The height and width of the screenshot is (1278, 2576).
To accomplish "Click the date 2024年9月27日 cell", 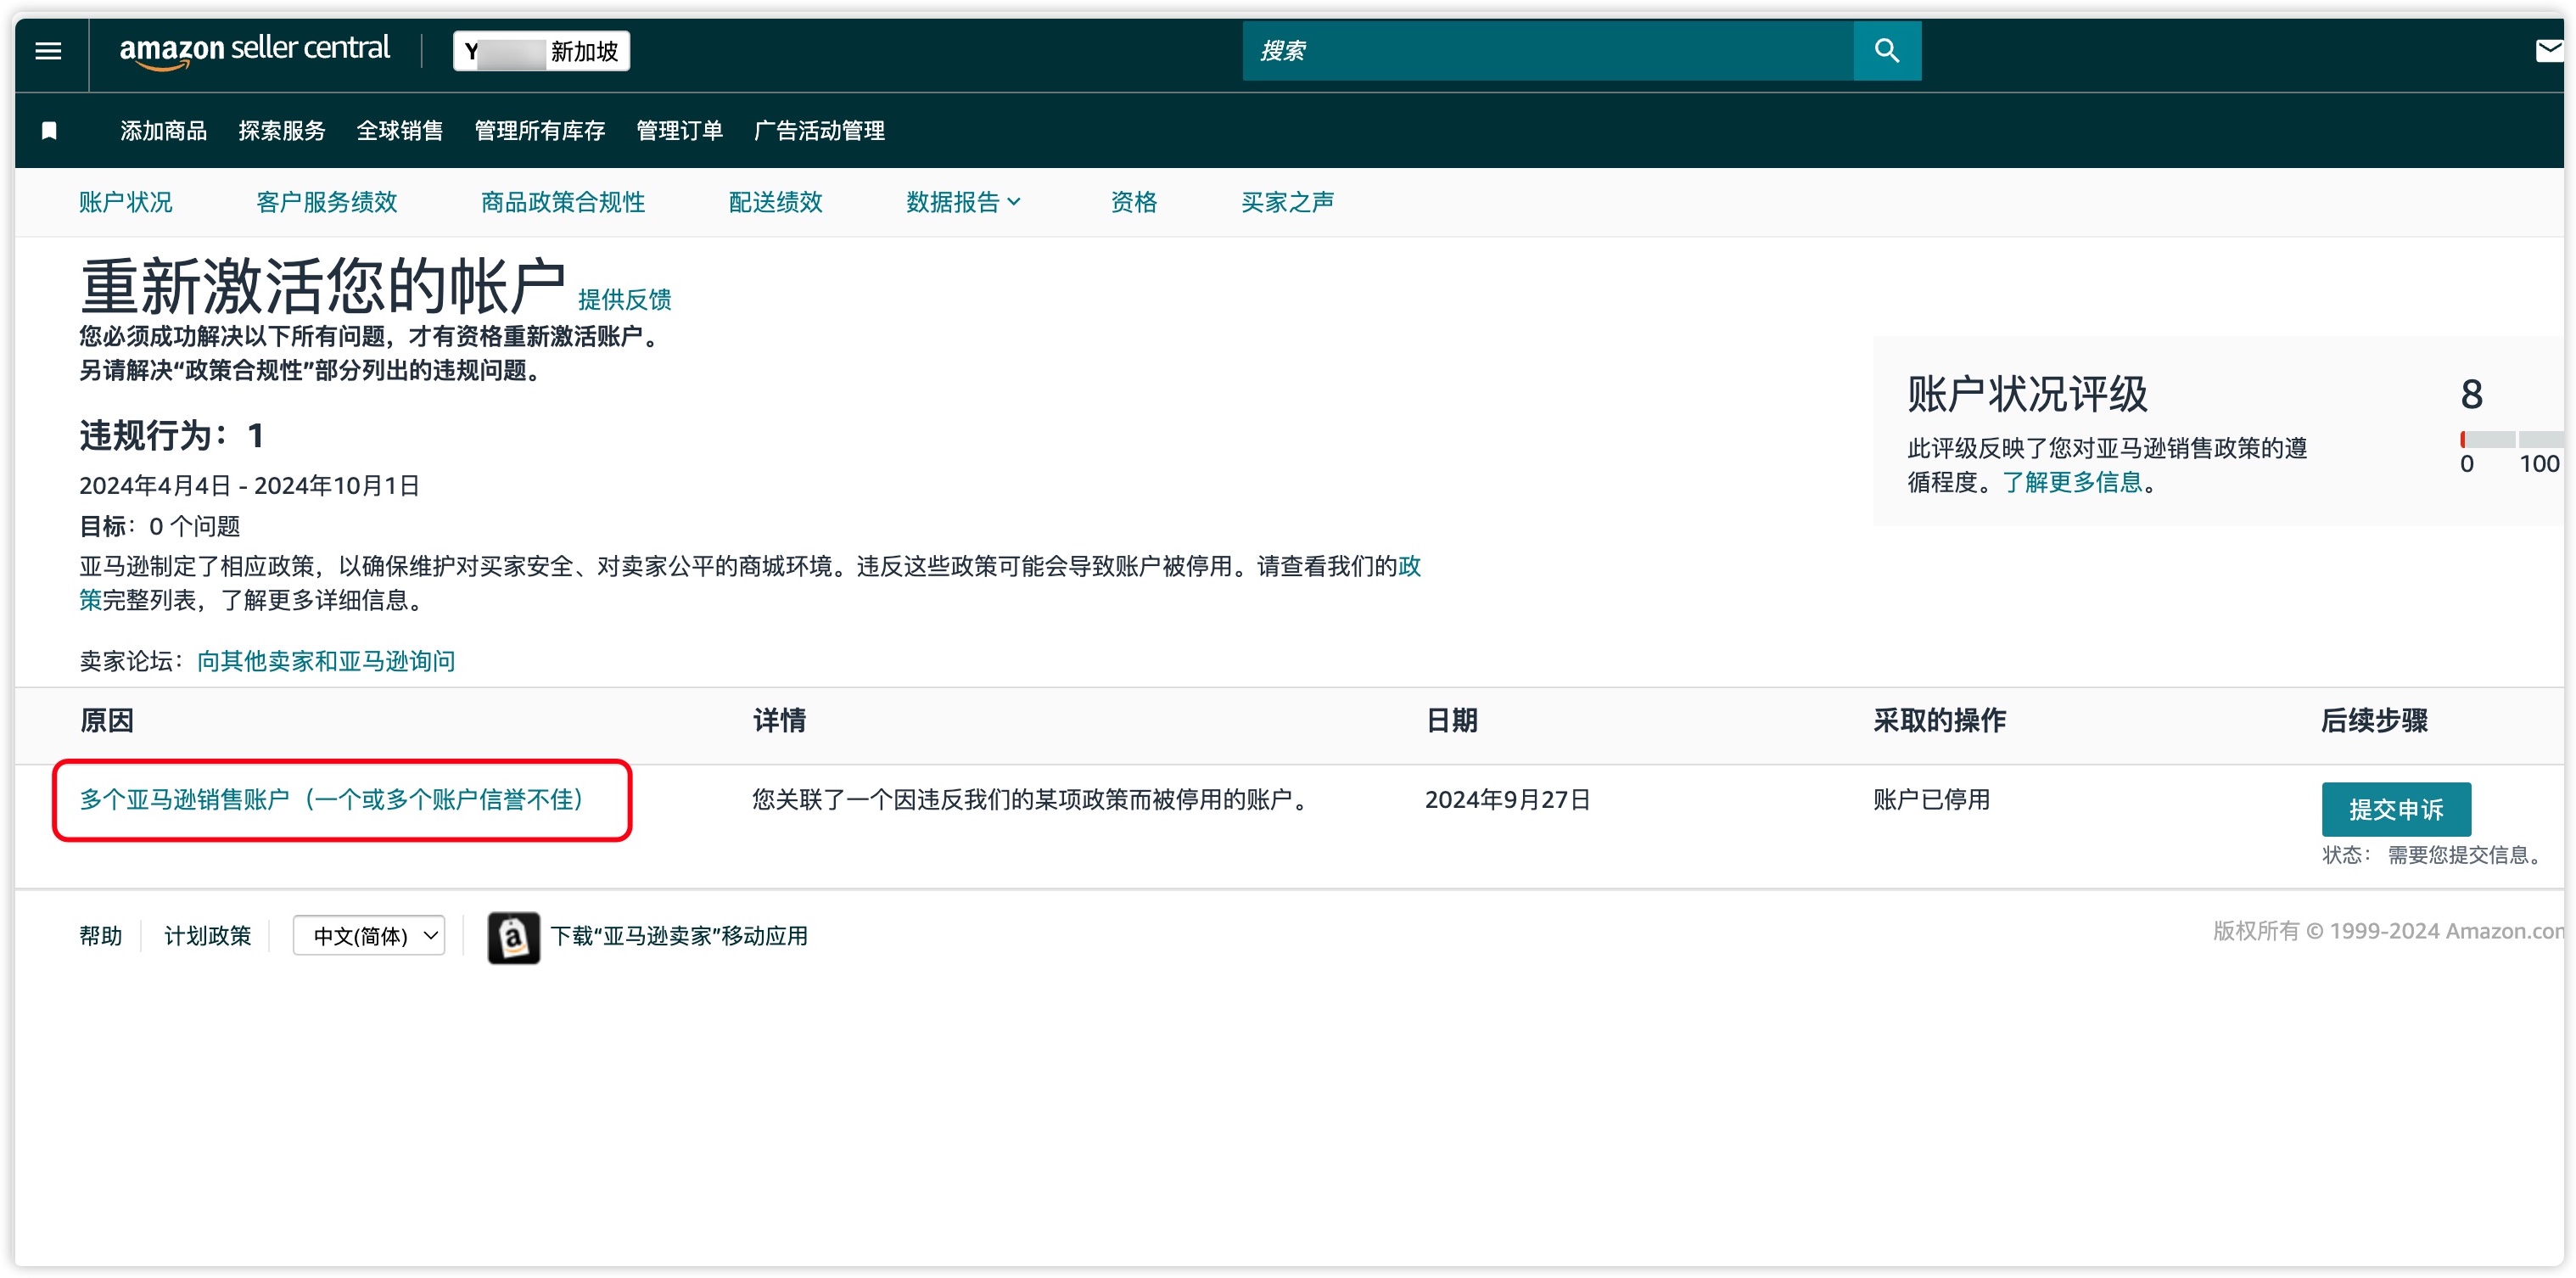I will (1508, 799).
